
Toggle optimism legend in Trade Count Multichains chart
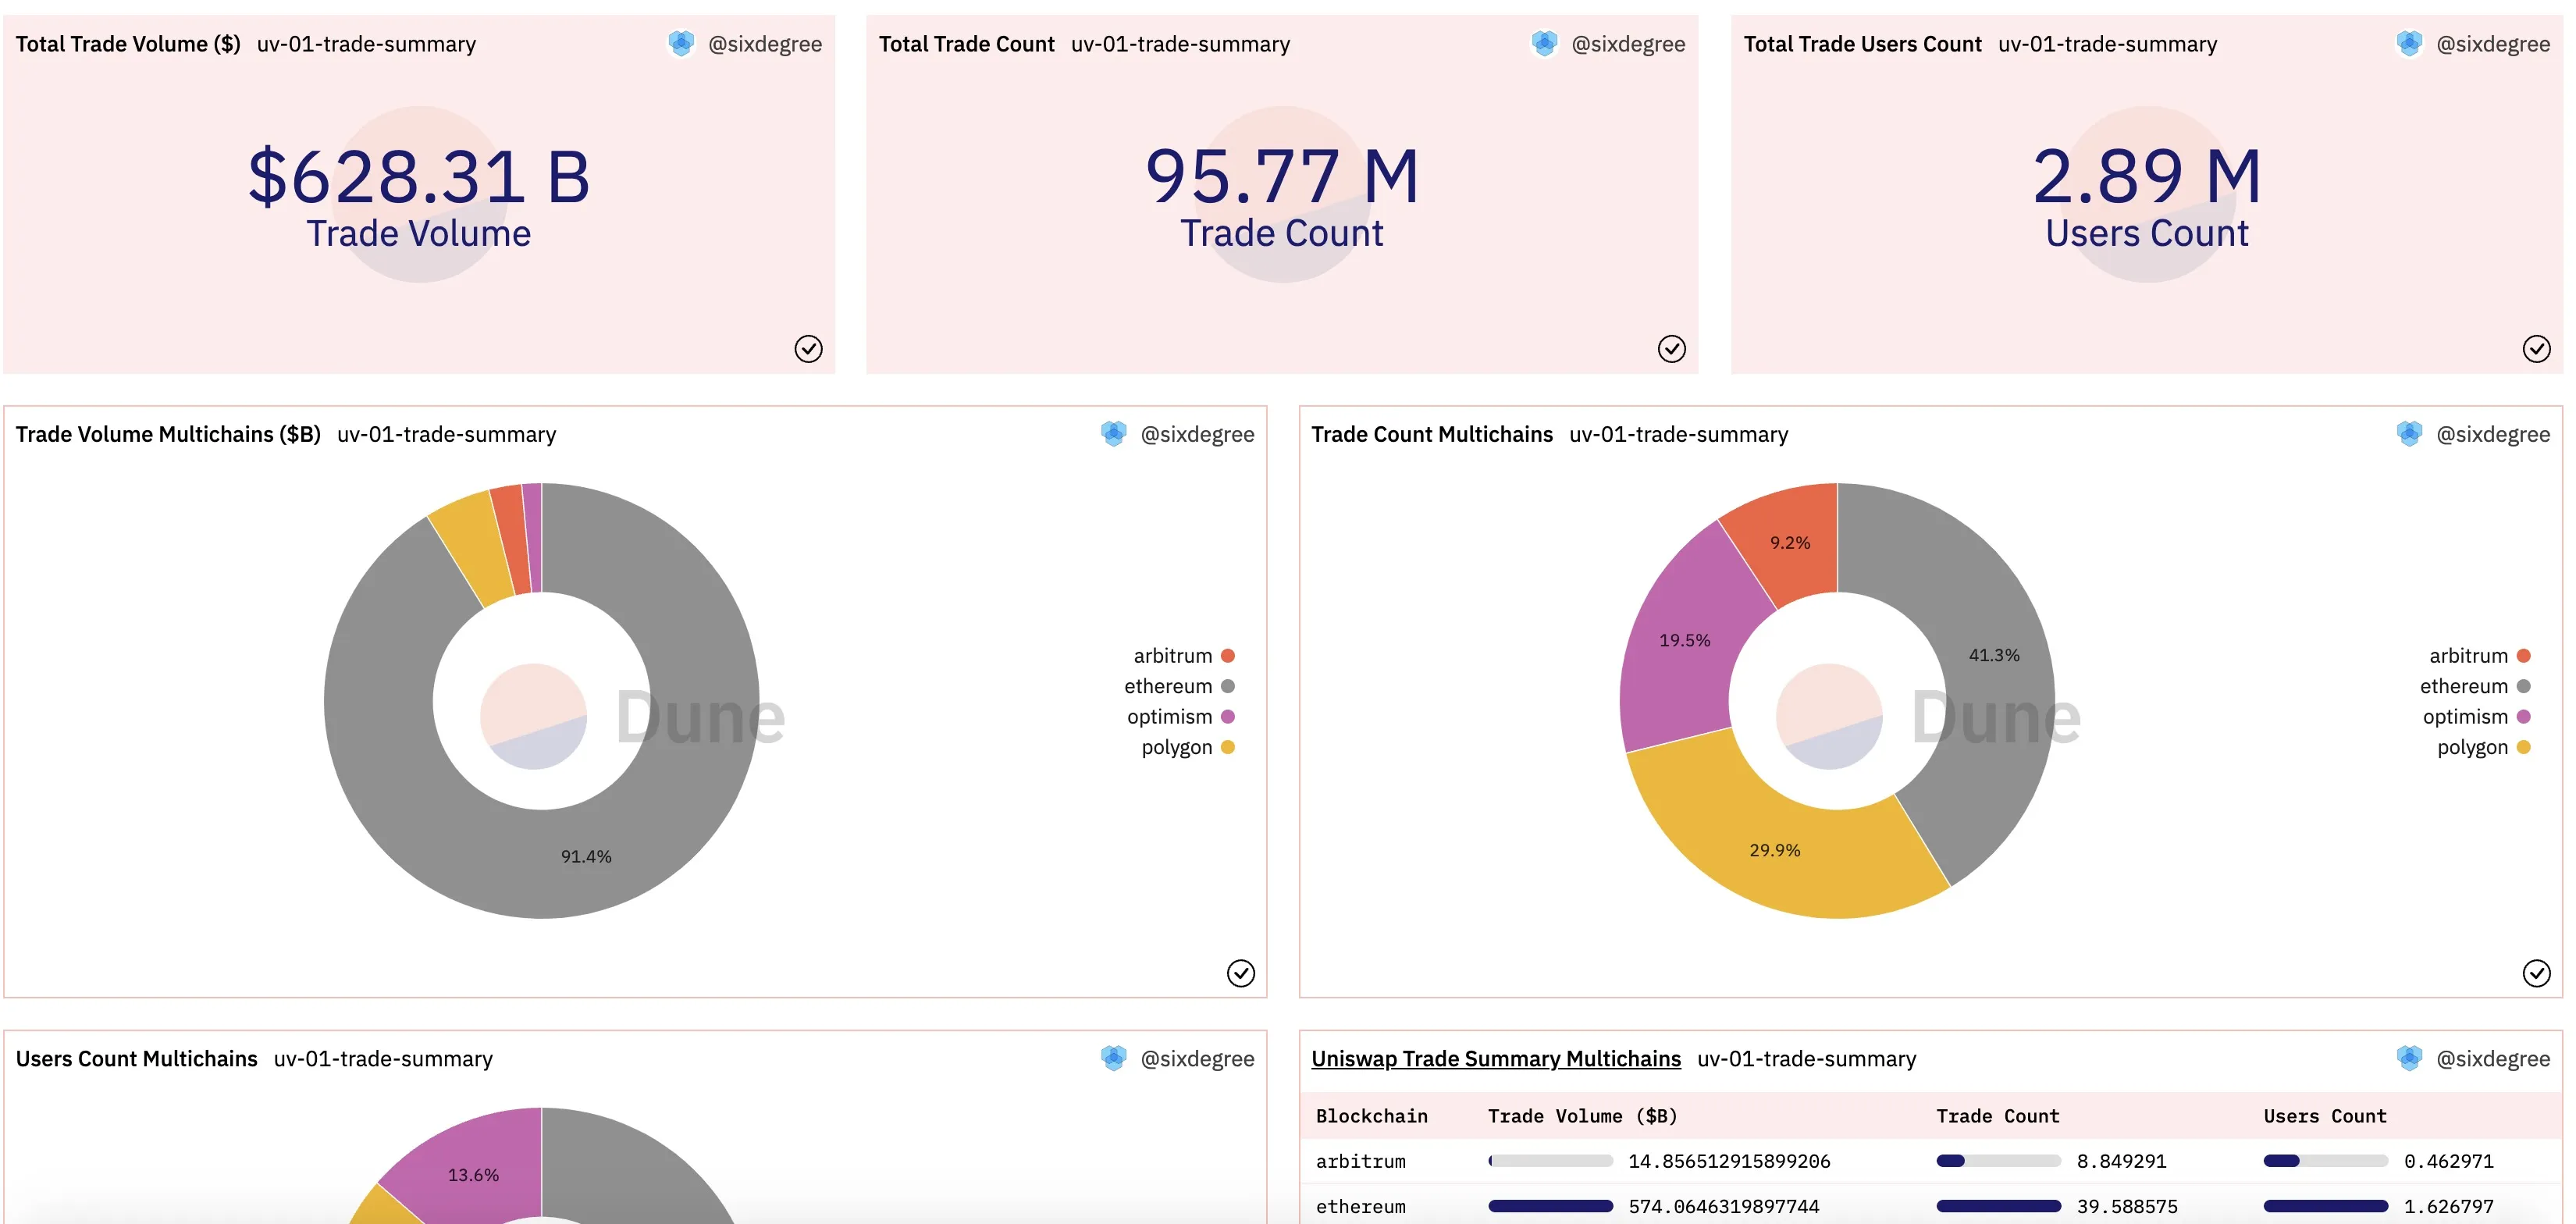2476,717
